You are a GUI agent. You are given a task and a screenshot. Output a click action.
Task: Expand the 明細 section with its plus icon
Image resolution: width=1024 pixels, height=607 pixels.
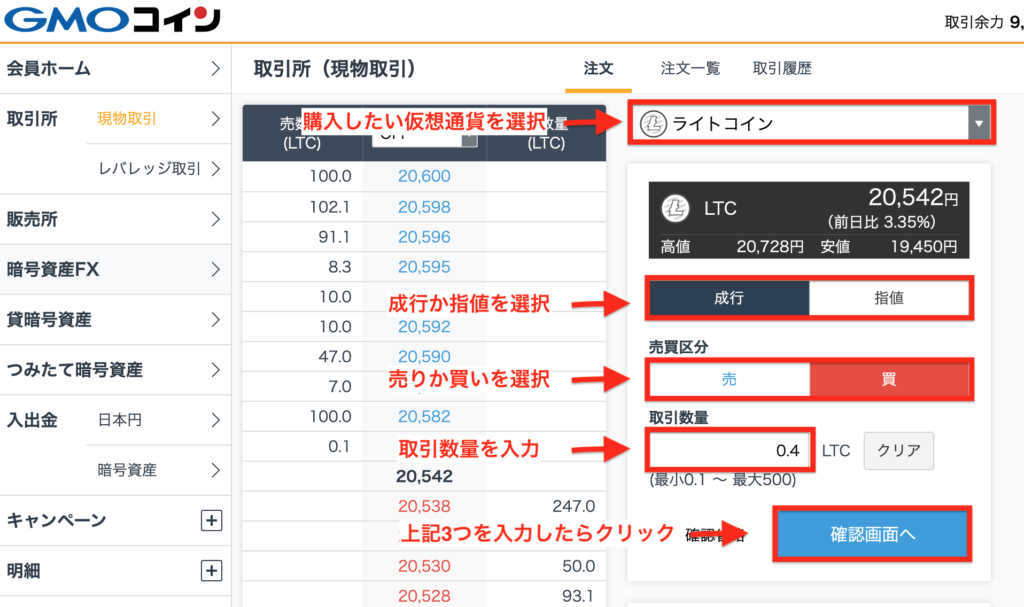pyautogui.click(x=211, y=570)
